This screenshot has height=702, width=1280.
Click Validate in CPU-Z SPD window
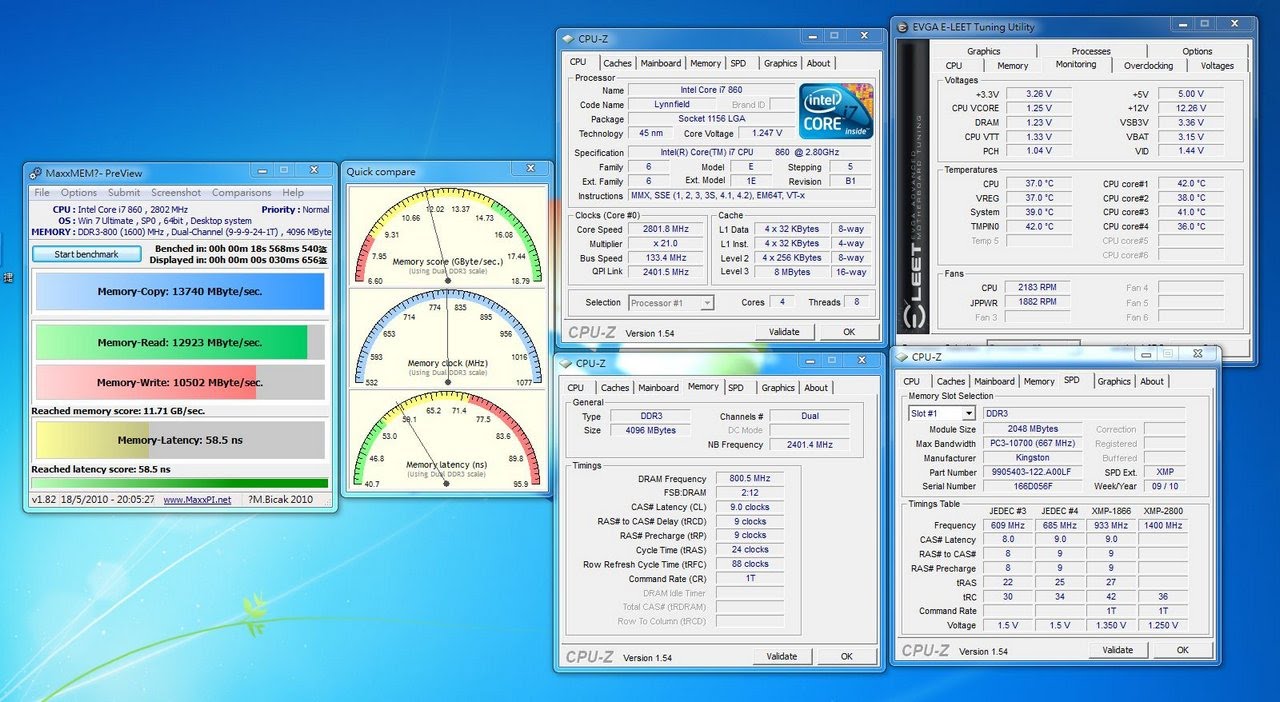click(x=1118, y=650)
